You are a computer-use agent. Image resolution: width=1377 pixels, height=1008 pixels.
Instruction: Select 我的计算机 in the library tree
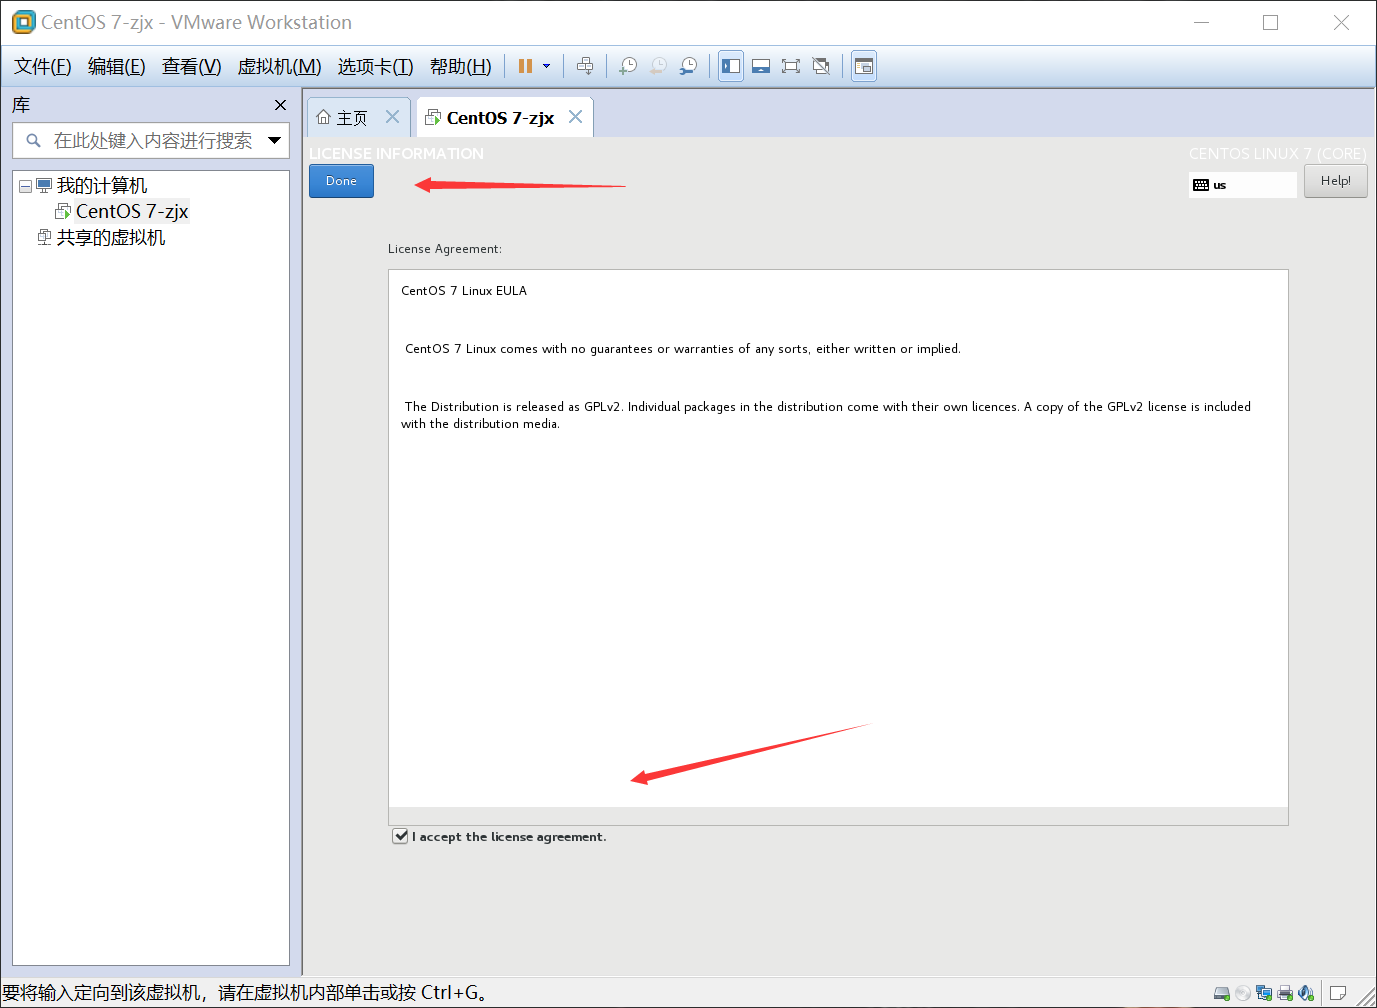tap(102, 186)
